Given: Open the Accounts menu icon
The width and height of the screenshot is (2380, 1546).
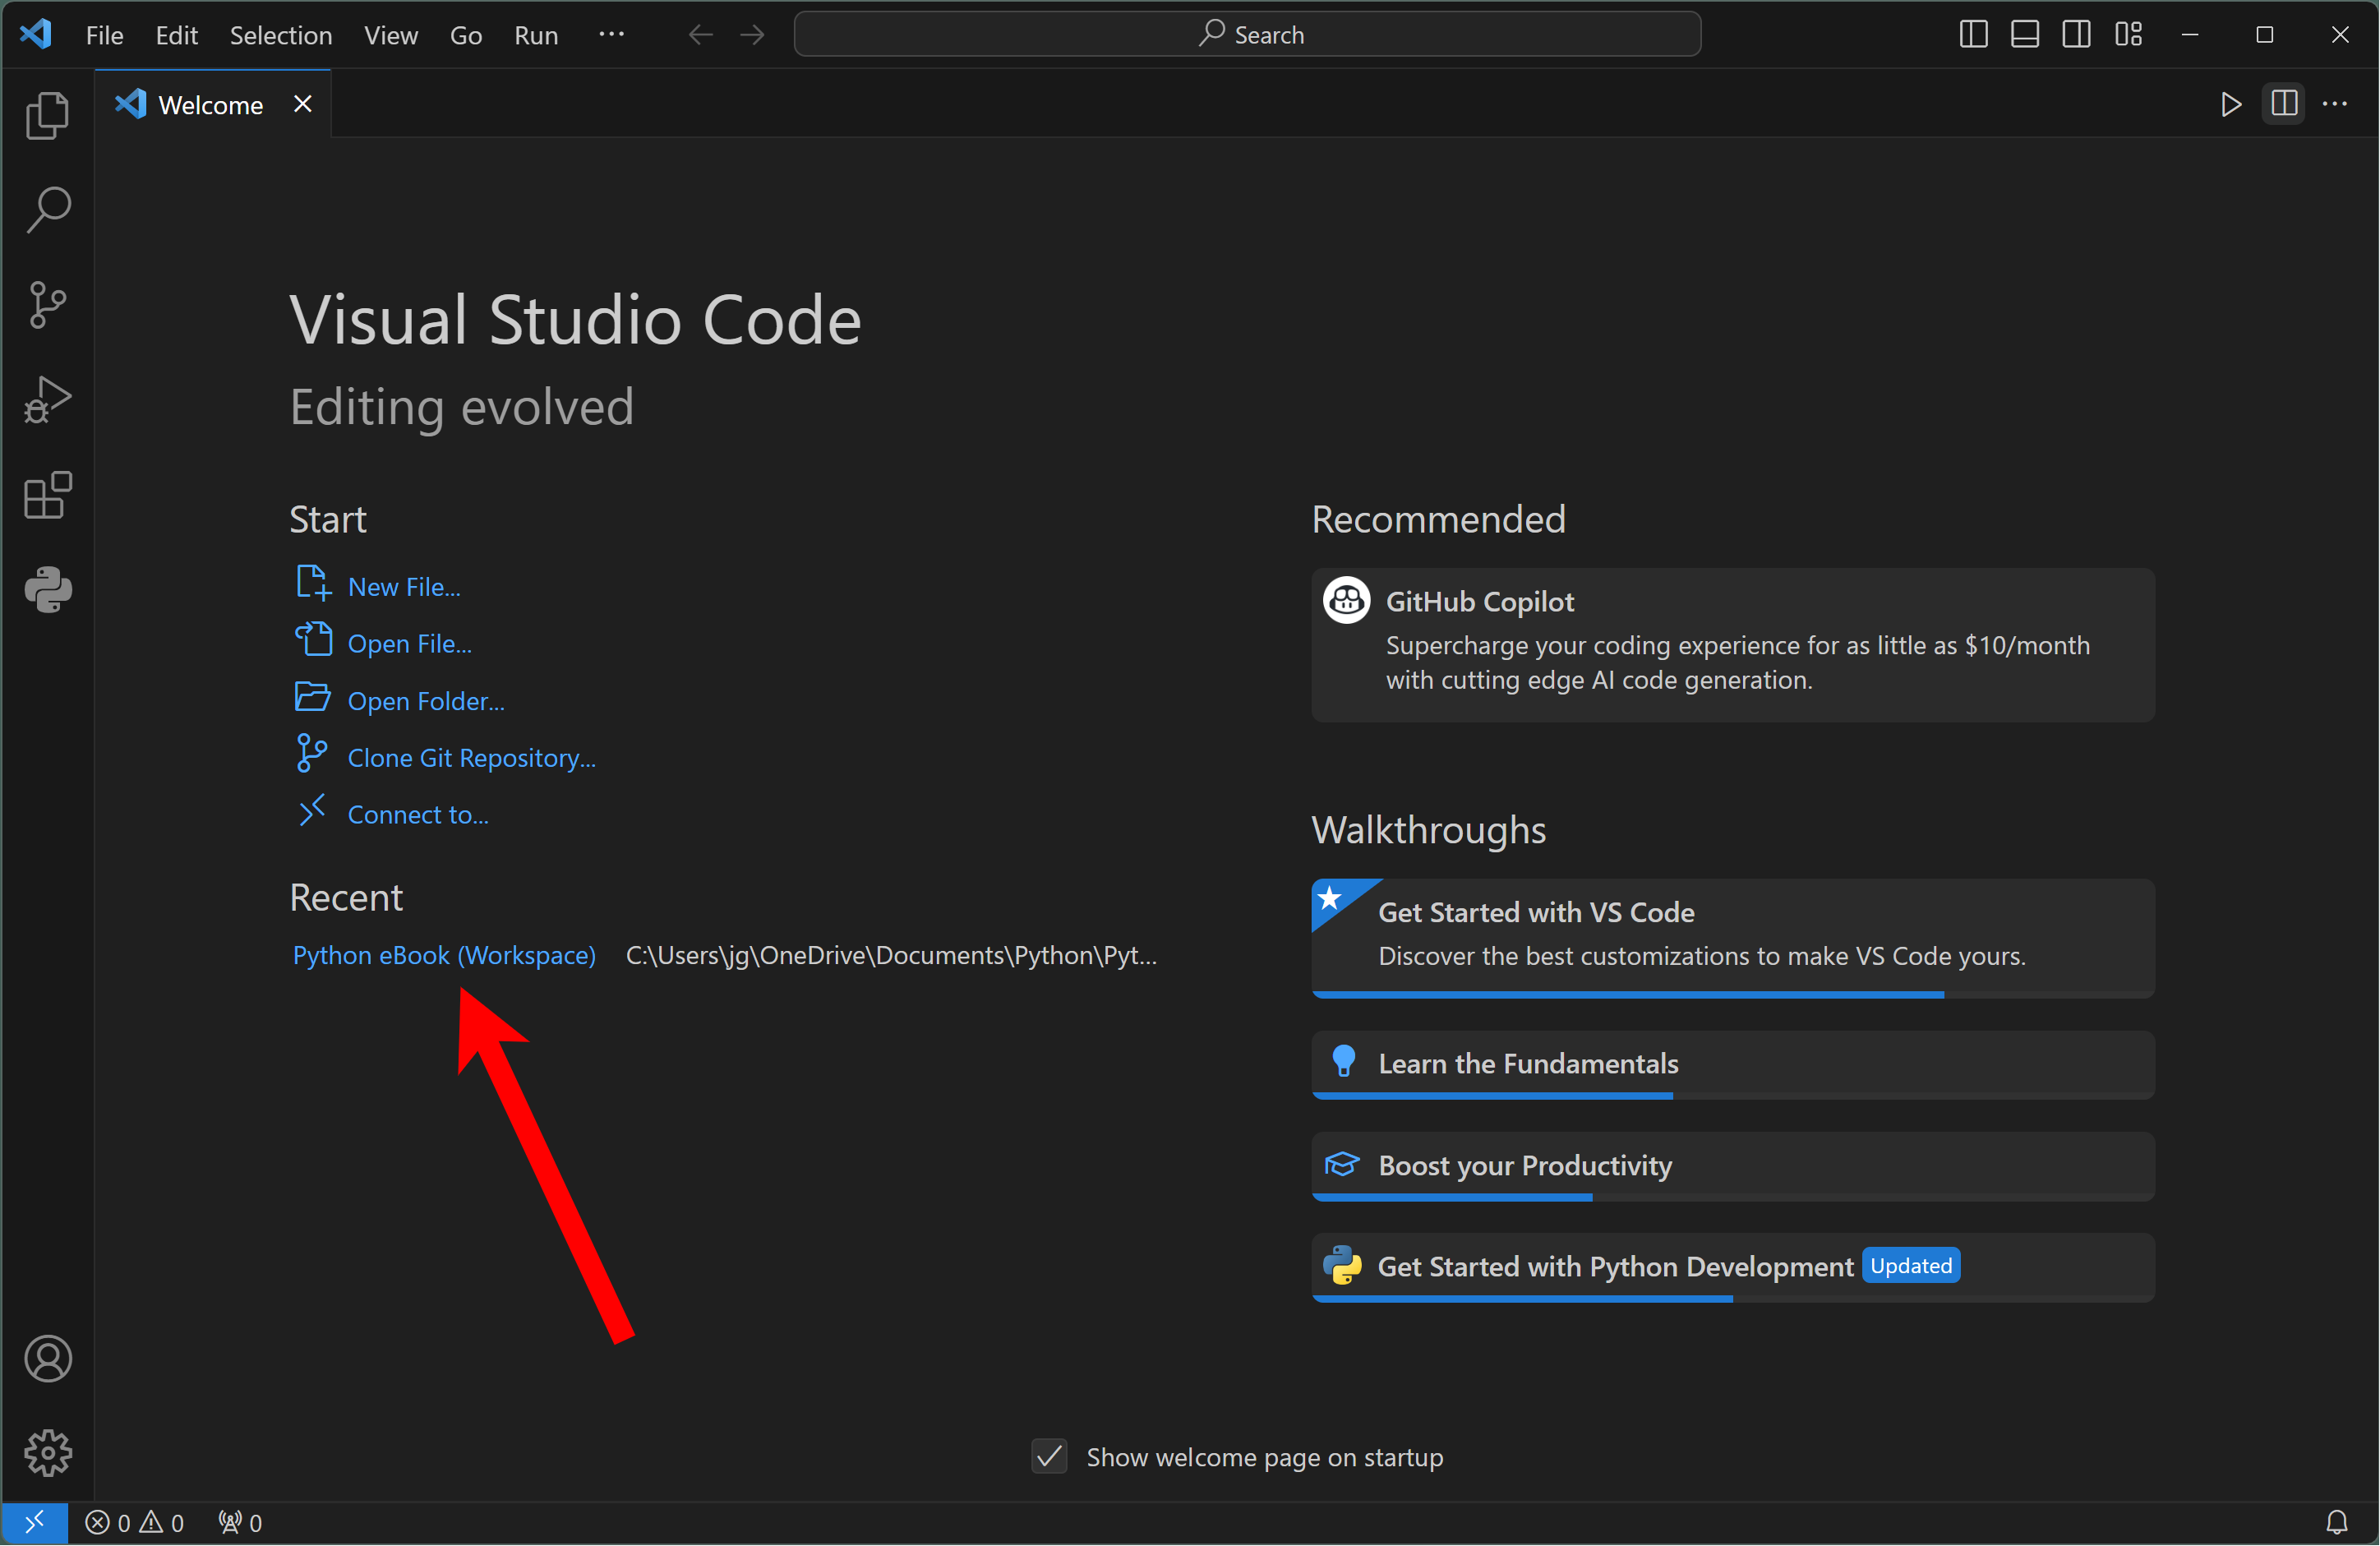Looking at the screenshot, I should [x=47, y=1359].
